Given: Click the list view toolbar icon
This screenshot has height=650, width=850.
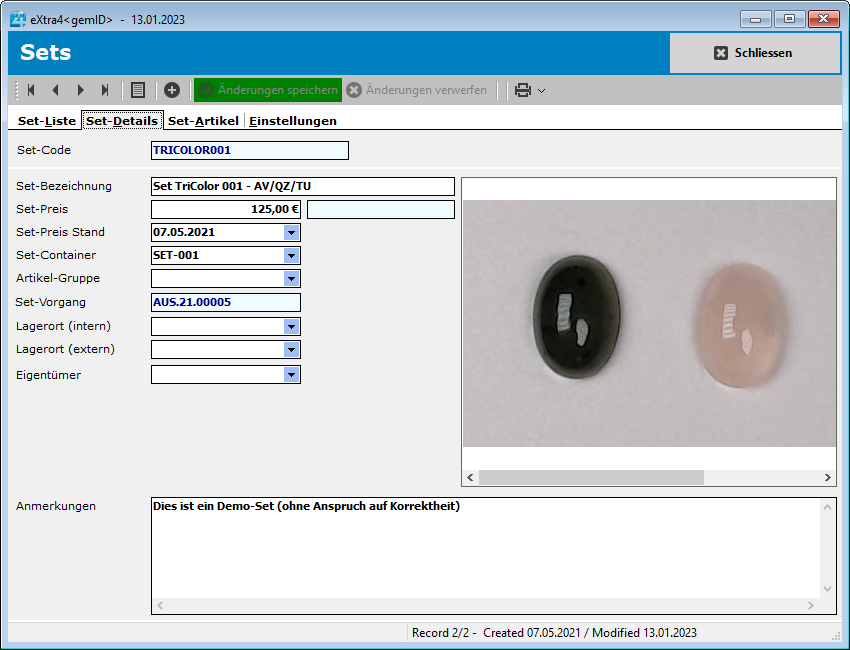Looking at the screenshot, I should coord(138,90).
